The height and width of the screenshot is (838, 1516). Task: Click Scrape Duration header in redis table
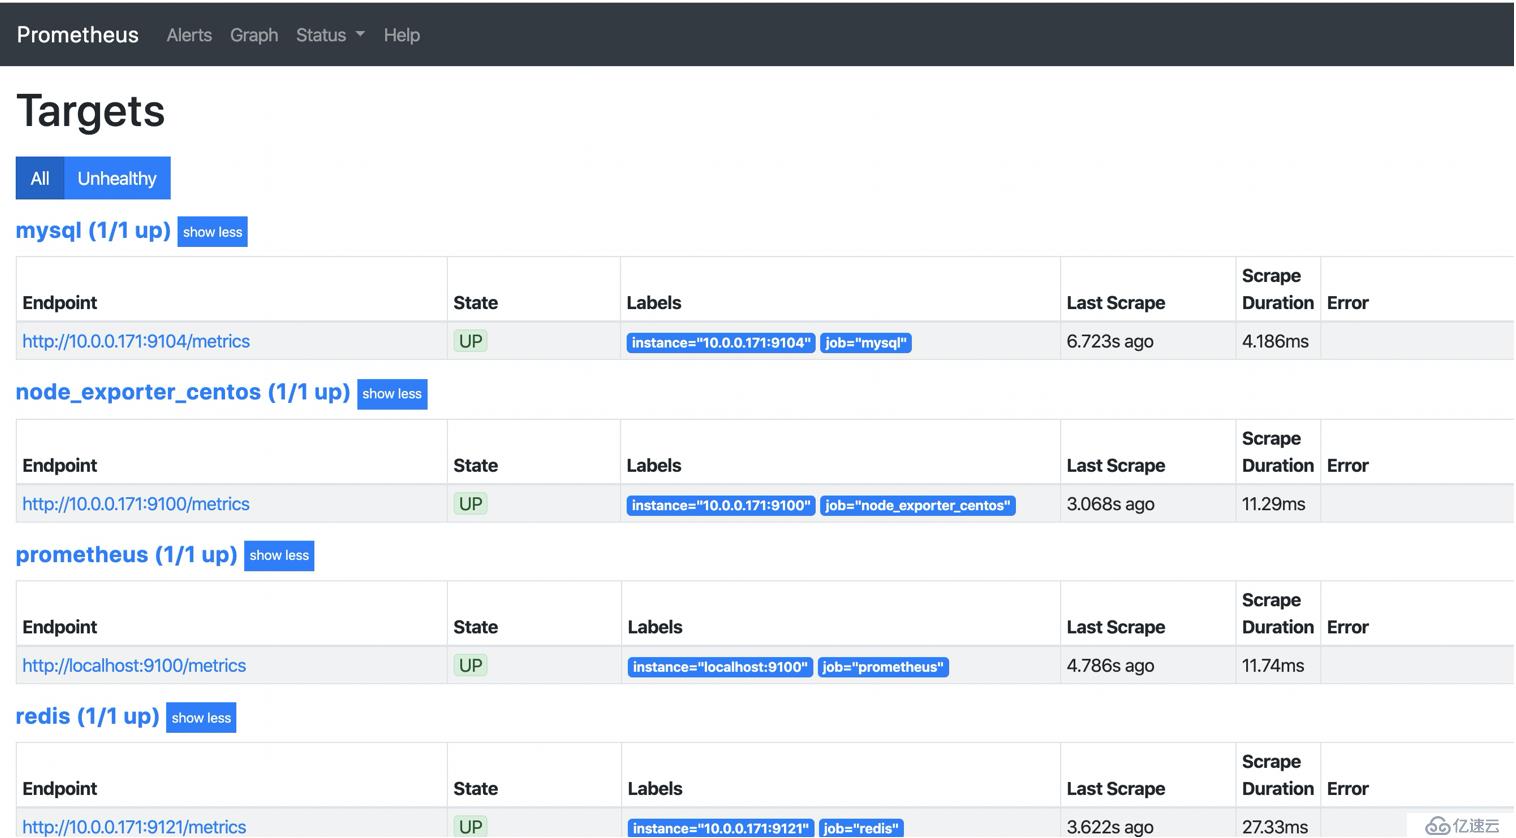[x=1278, y=775]
